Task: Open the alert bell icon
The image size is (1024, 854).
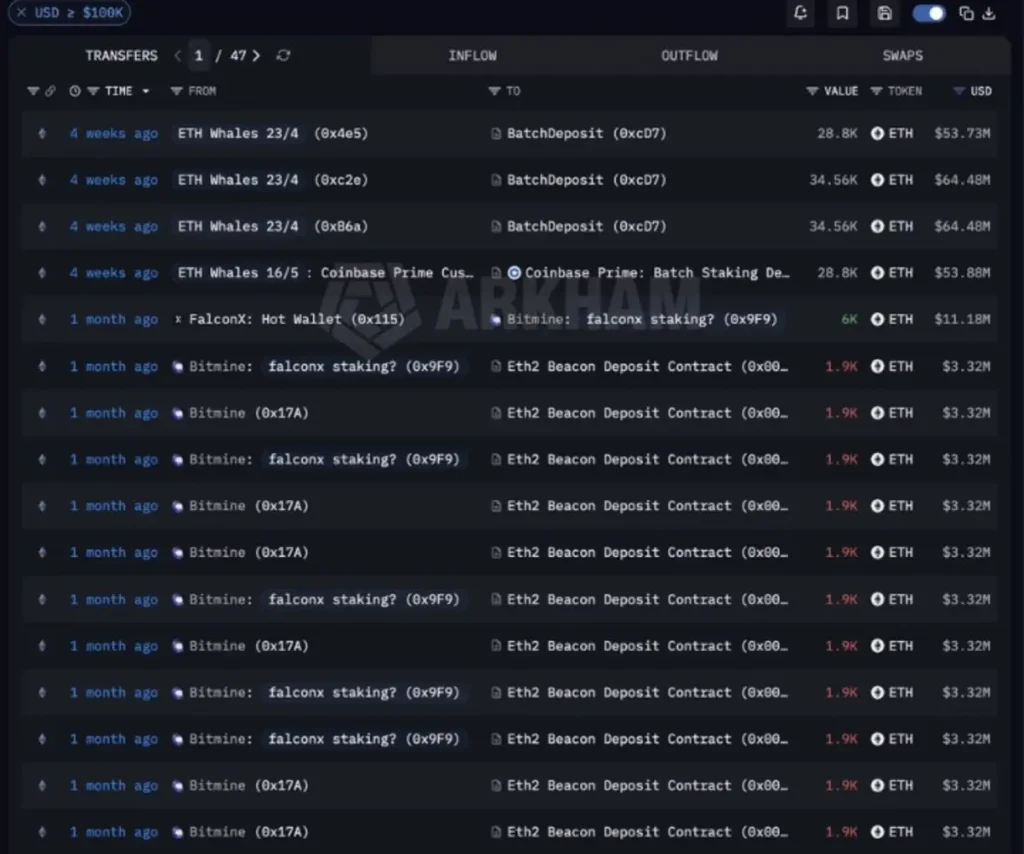Action: pyautogui.click(x=800, y=13)
